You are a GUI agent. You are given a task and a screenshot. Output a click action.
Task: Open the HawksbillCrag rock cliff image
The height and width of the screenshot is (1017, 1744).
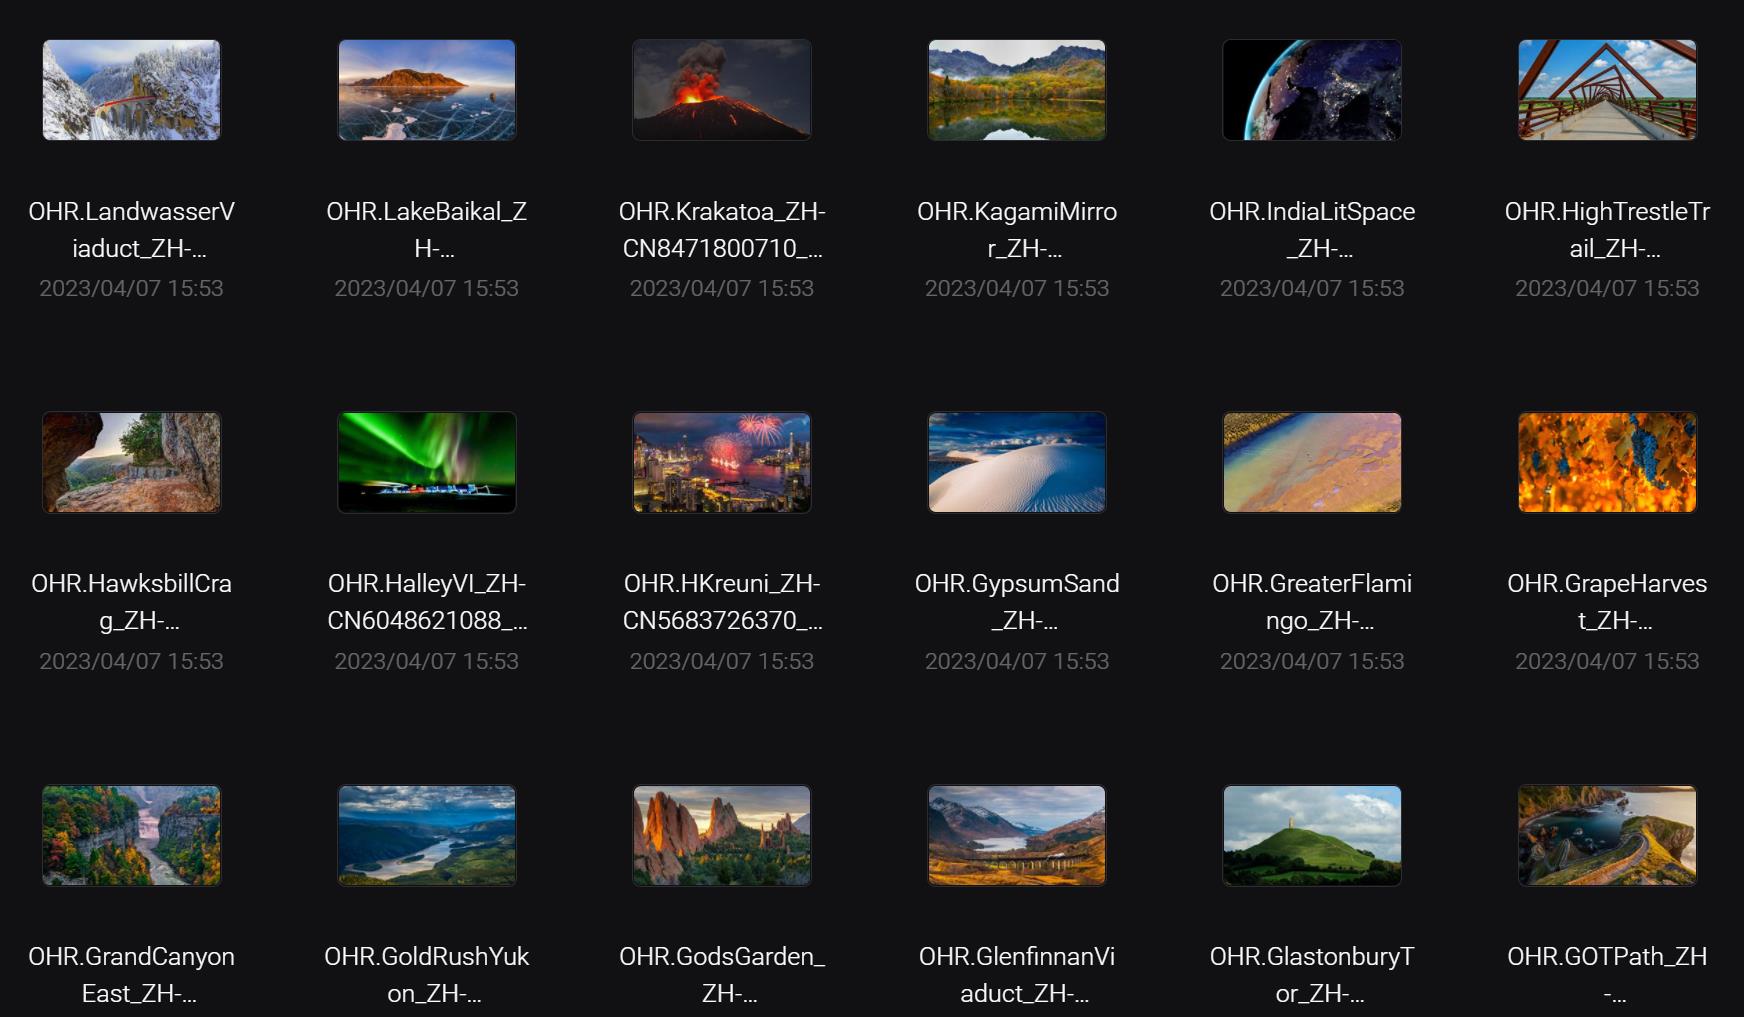tap(131, 462)
